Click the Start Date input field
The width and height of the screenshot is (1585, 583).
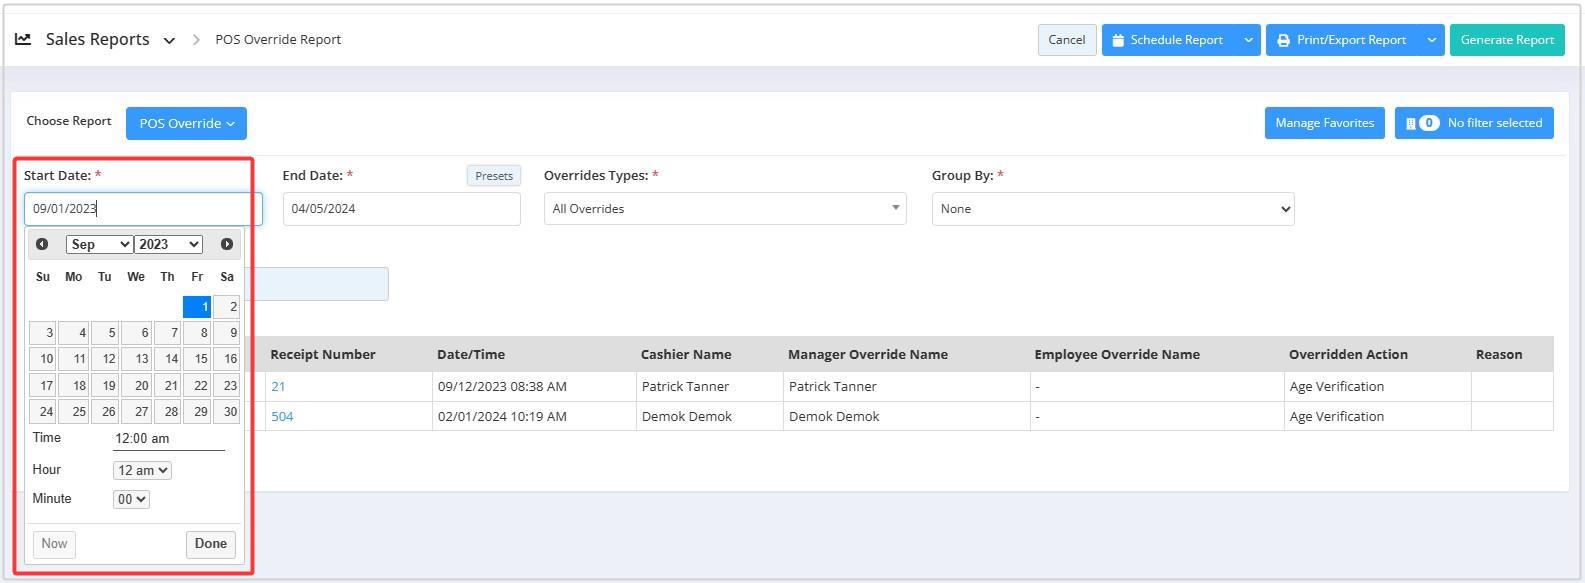tap(143, 208)
